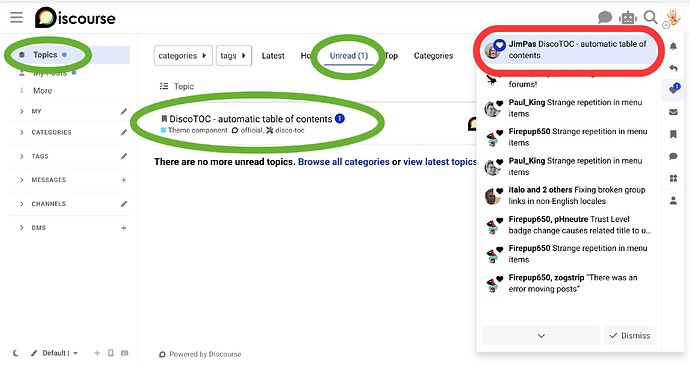This screenshot has height=365, width=690.
Task: Switch to the Top tab
Action: click(x=391, y=56)
